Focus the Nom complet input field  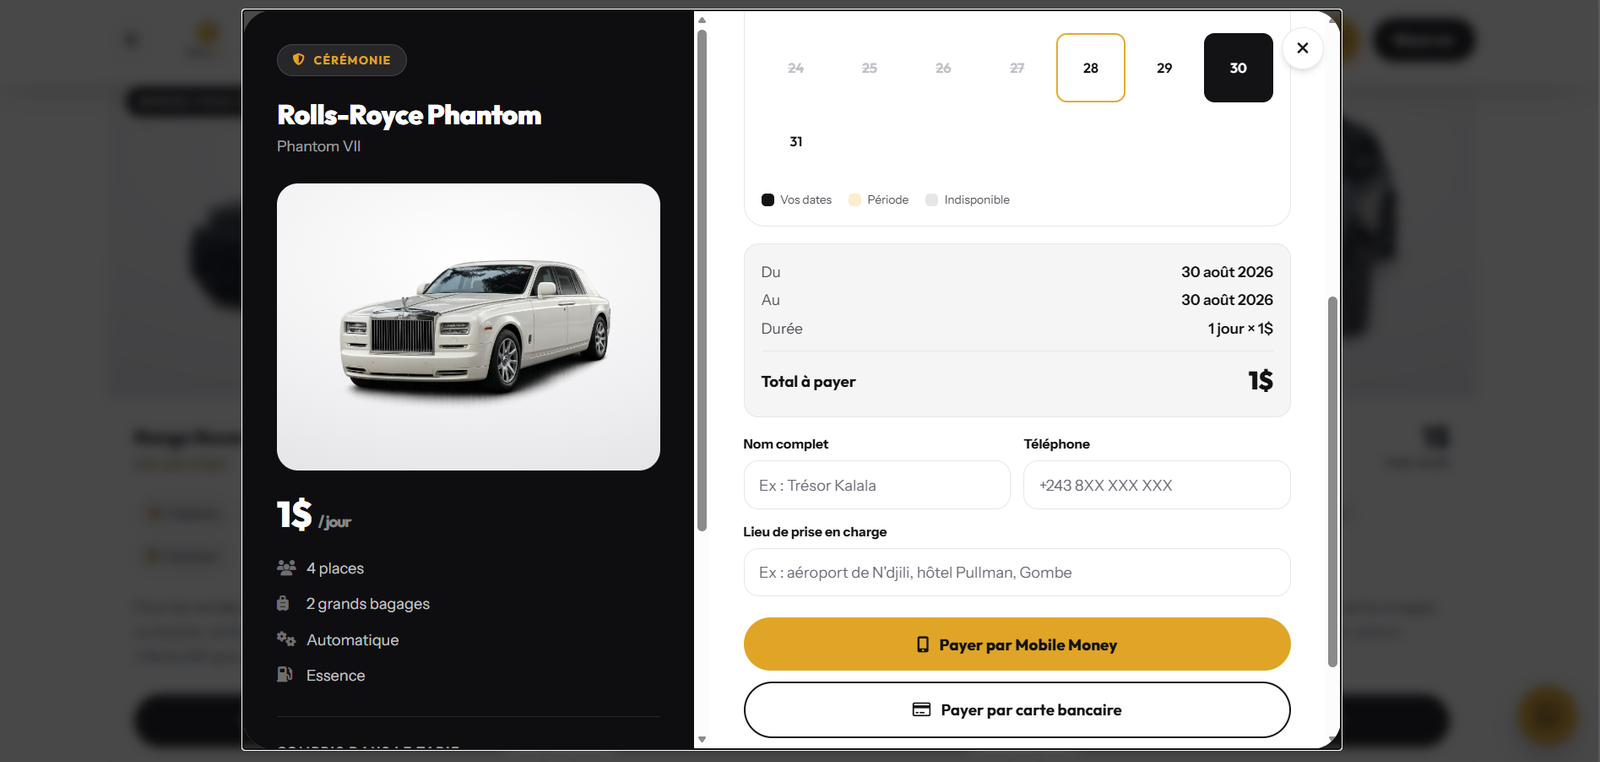[x=877, y=485]
